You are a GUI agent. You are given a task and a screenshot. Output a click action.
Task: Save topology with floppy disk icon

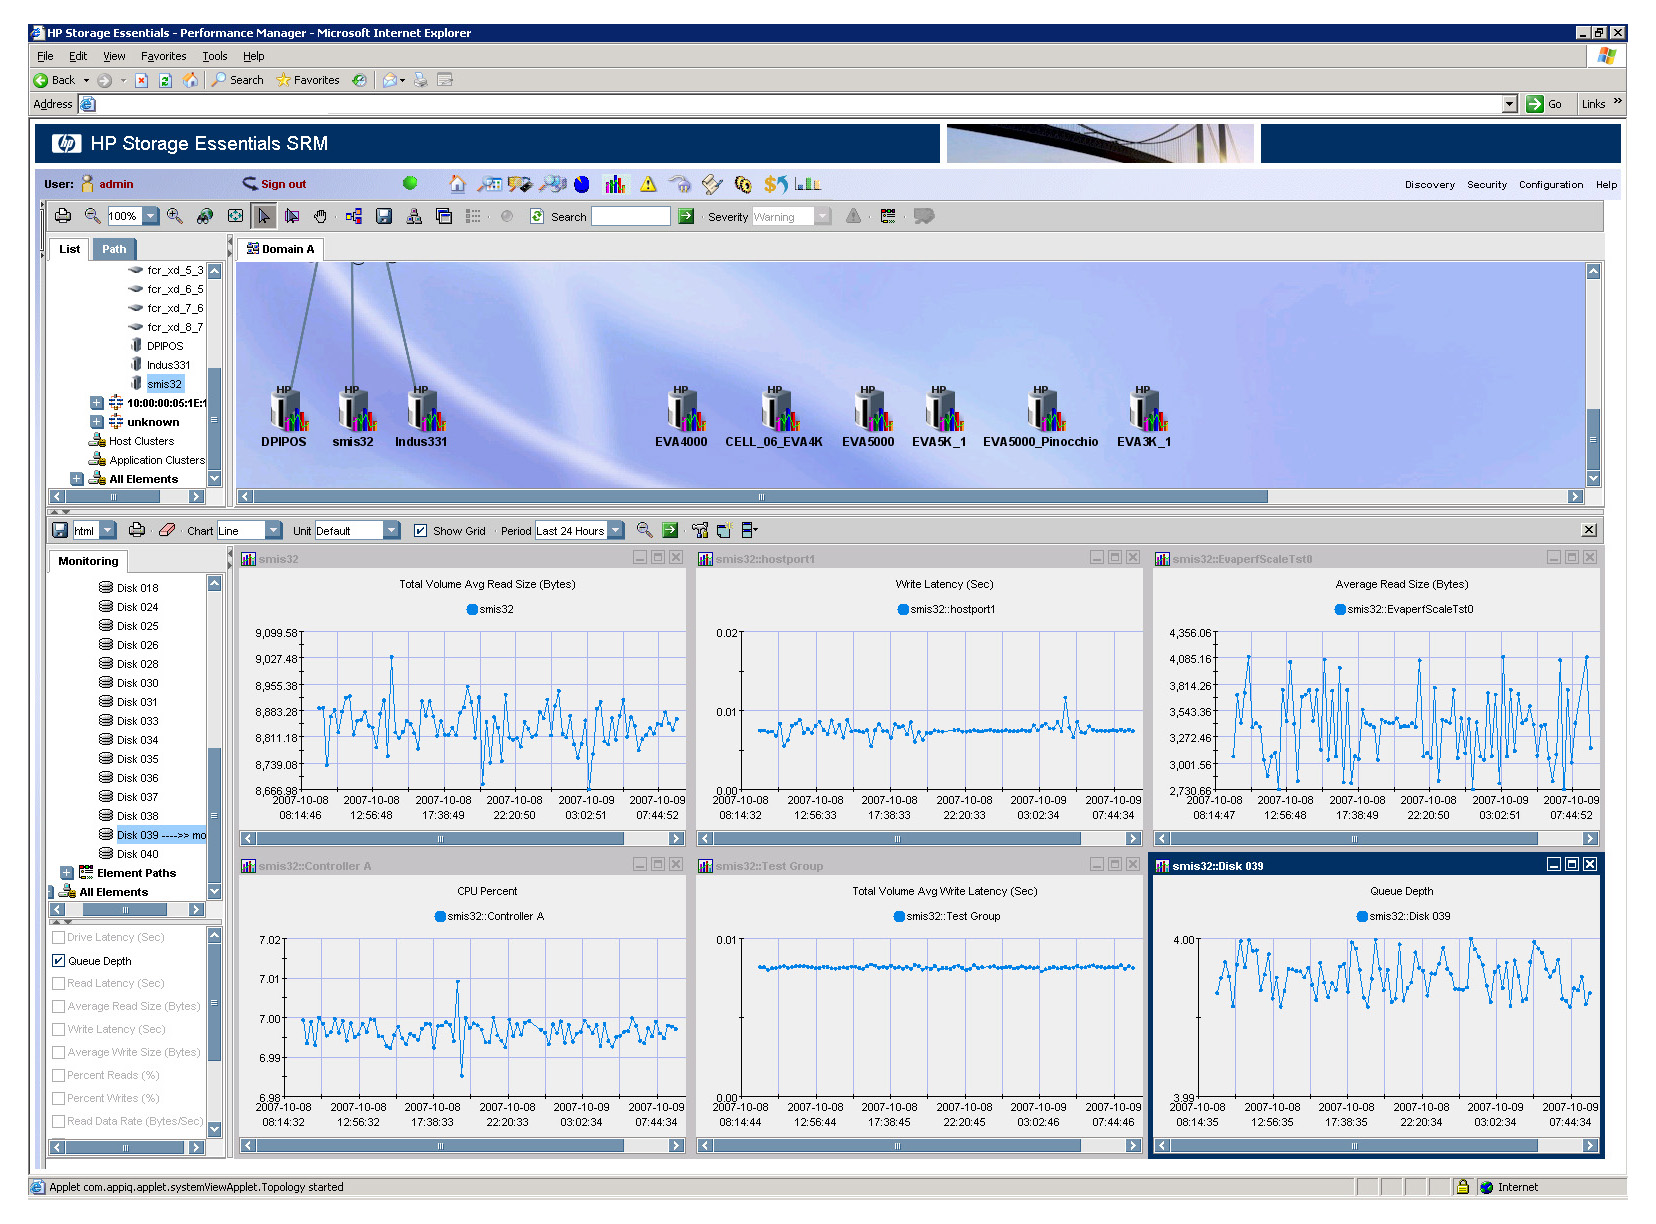383,216
